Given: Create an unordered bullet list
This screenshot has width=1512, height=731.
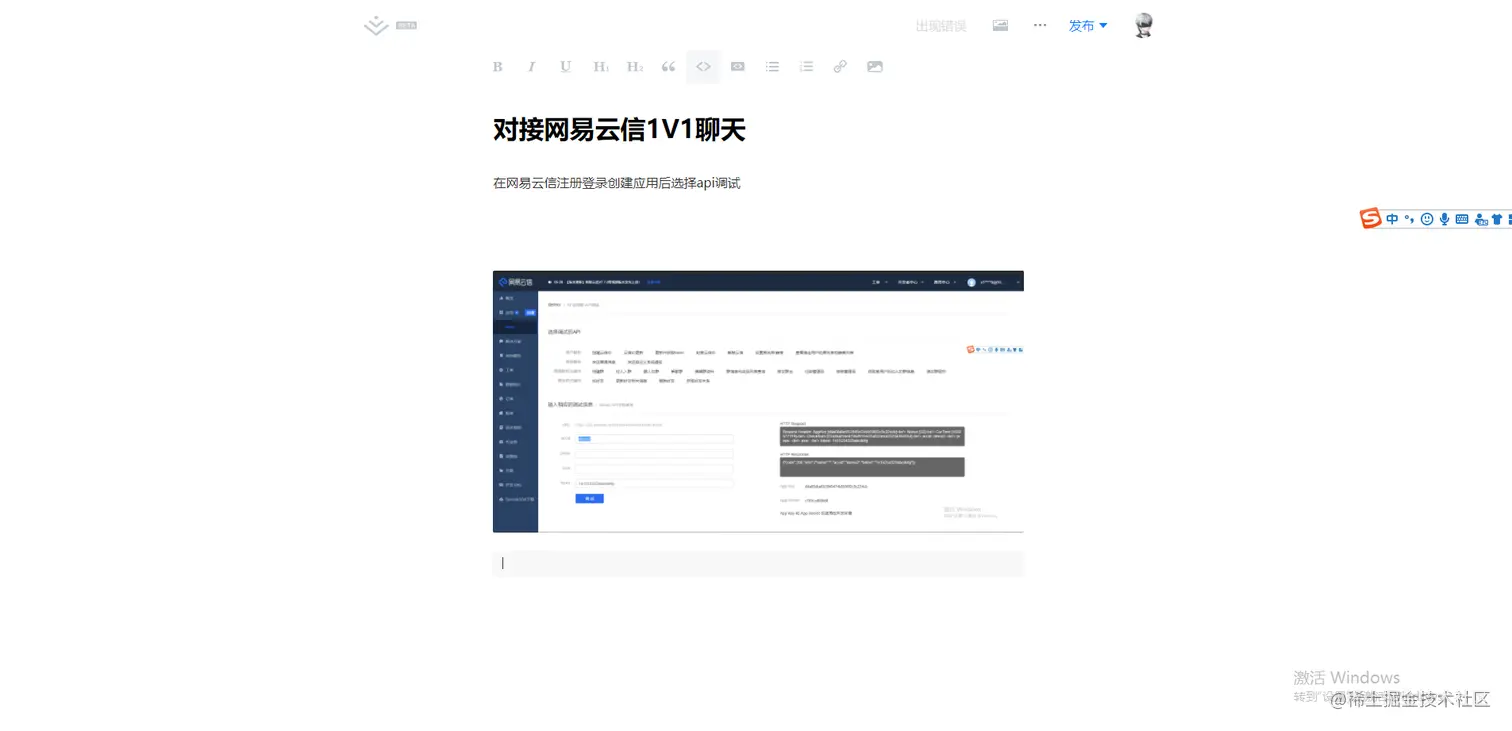Looking at the screenshot, I should point(772,67).
